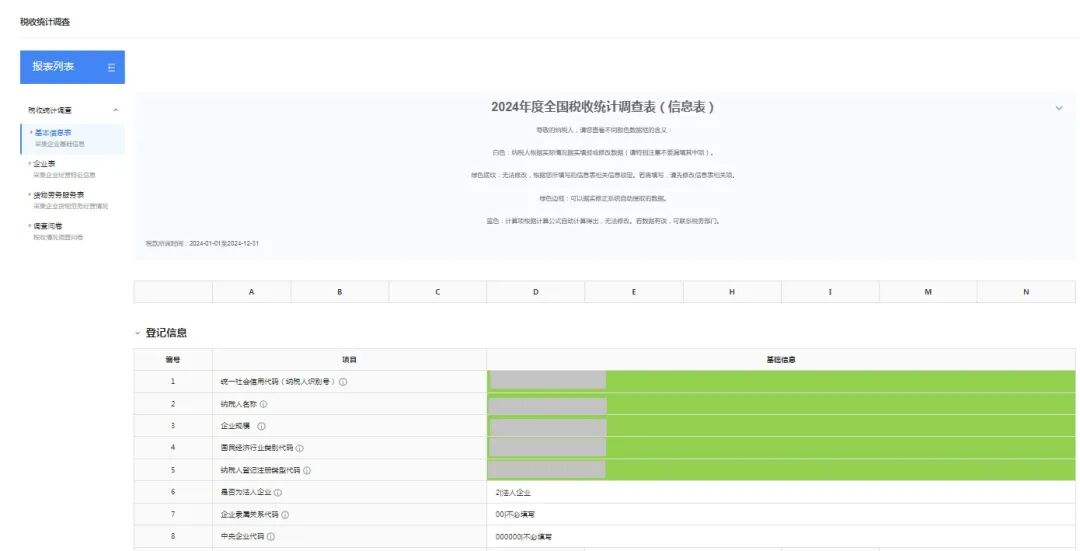Click column header A
The image size is (1080, 551).
tap(251, 292)
